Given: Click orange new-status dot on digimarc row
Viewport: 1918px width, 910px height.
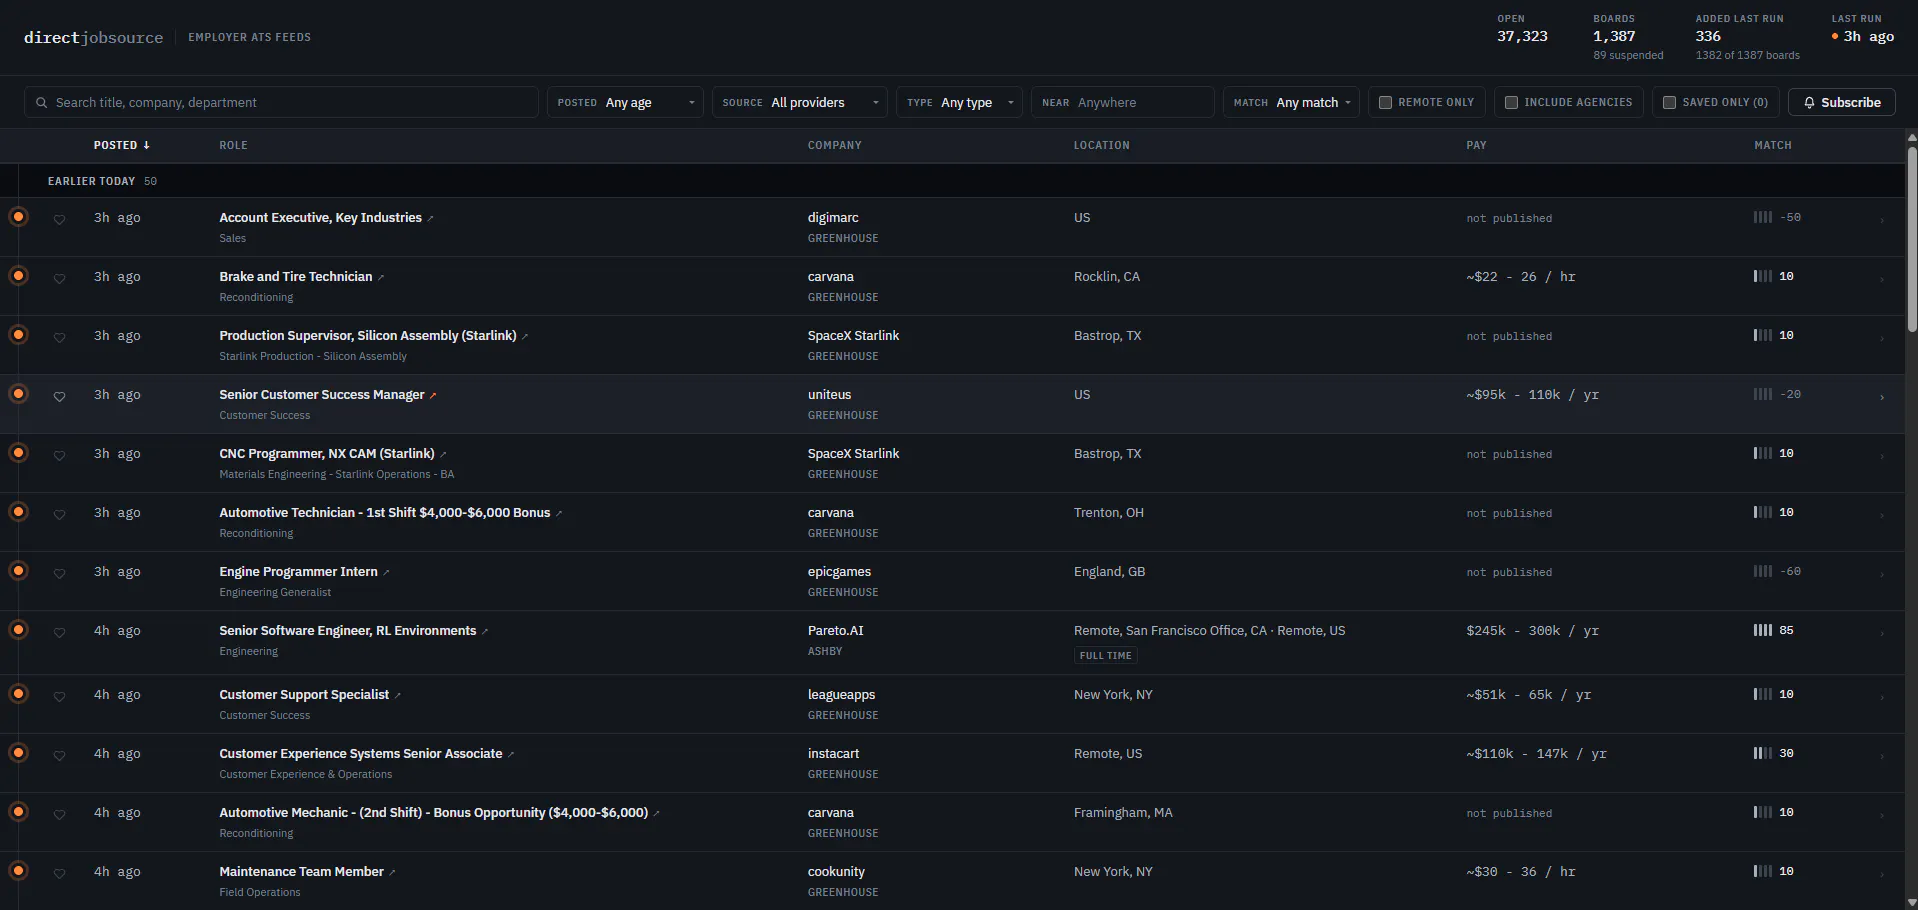Looking at the screenshot, I should point(18,216).
